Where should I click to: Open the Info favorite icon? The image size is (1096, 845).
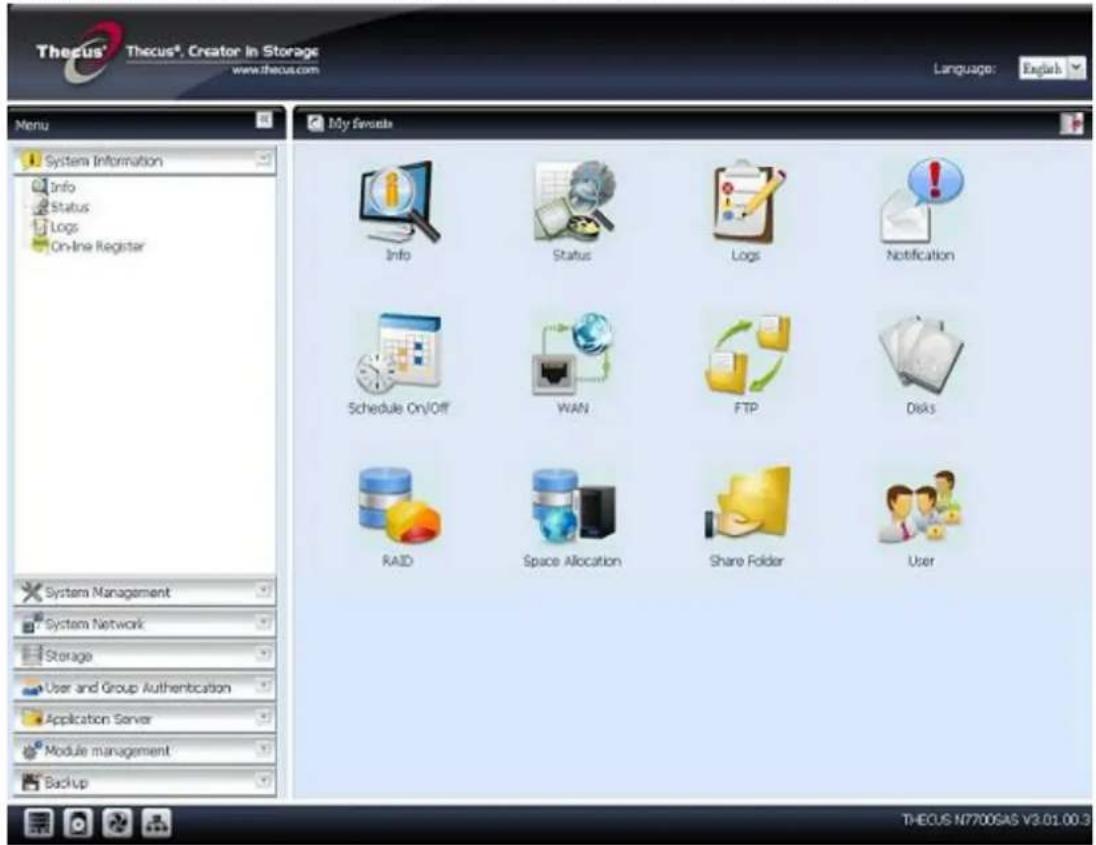point(398,203)
